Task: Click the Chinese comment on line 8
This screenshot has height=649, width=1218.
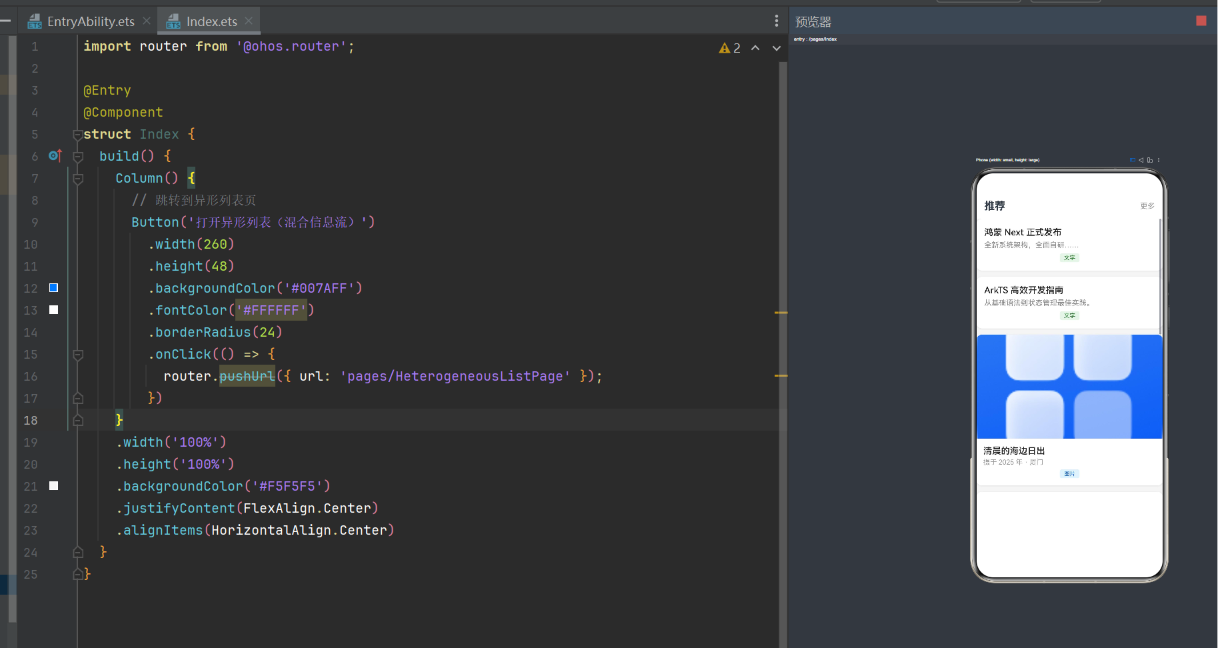Action: coord(194,200)
